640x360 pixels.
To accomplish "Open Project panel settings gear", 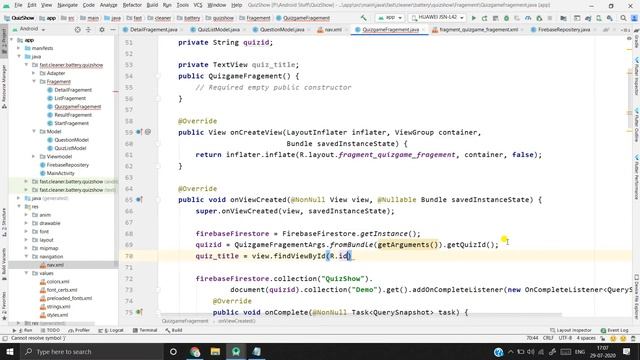I will click(102, 29).
